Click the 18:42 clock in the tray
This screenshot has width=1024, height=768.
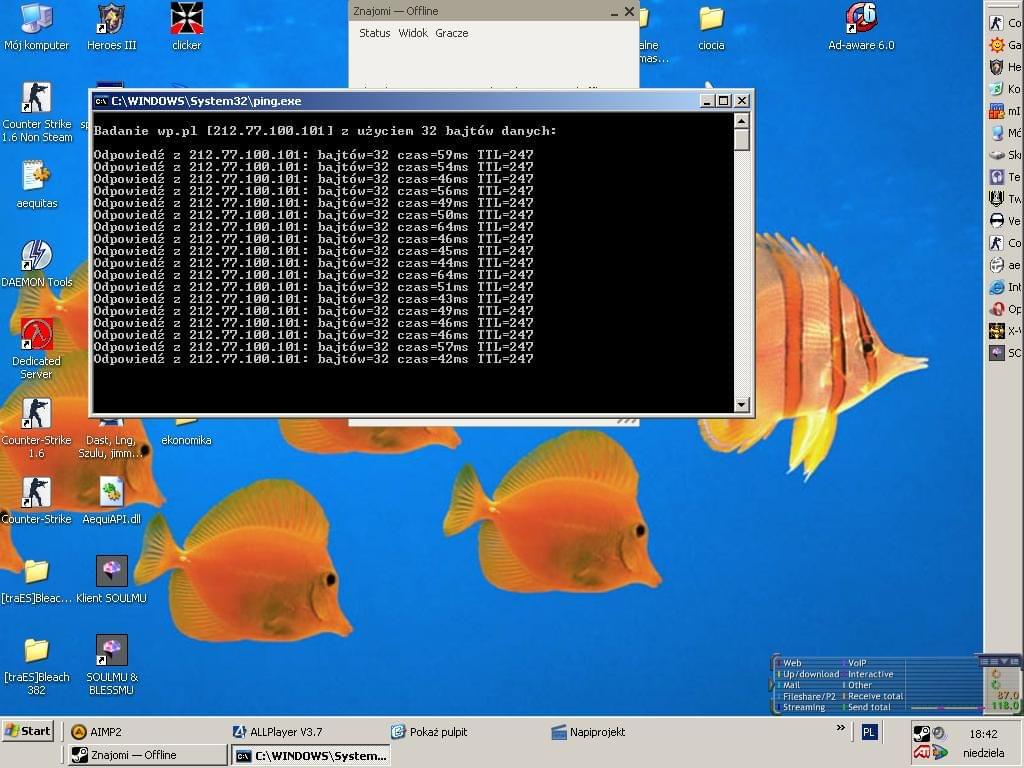tap(984, 733)
